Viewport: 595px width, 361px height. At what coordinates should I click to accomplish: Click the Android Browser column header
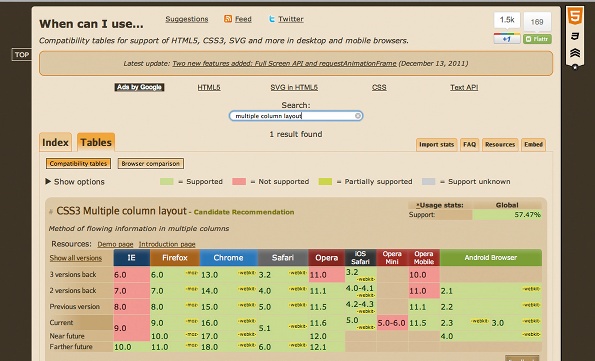(x=491, y=258)
